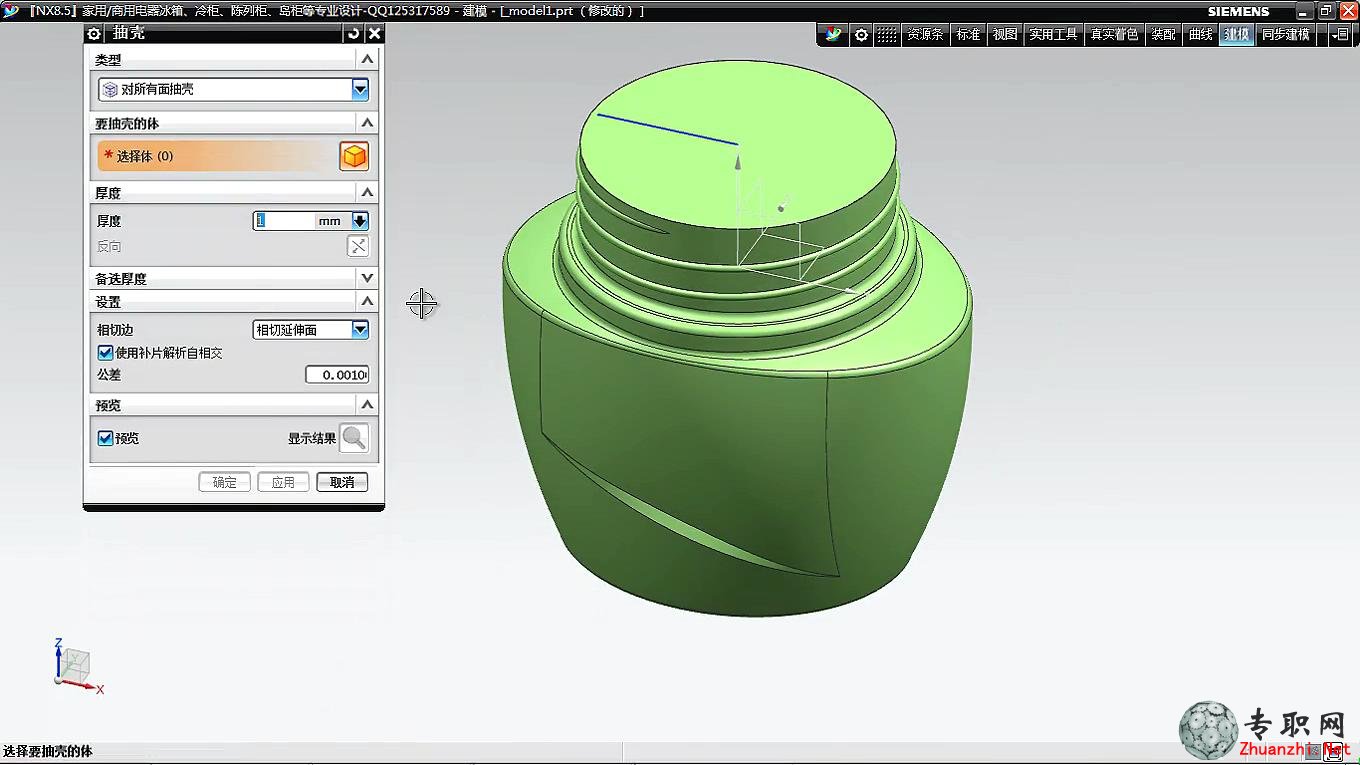Click the 公差 label

pos(108,374)
